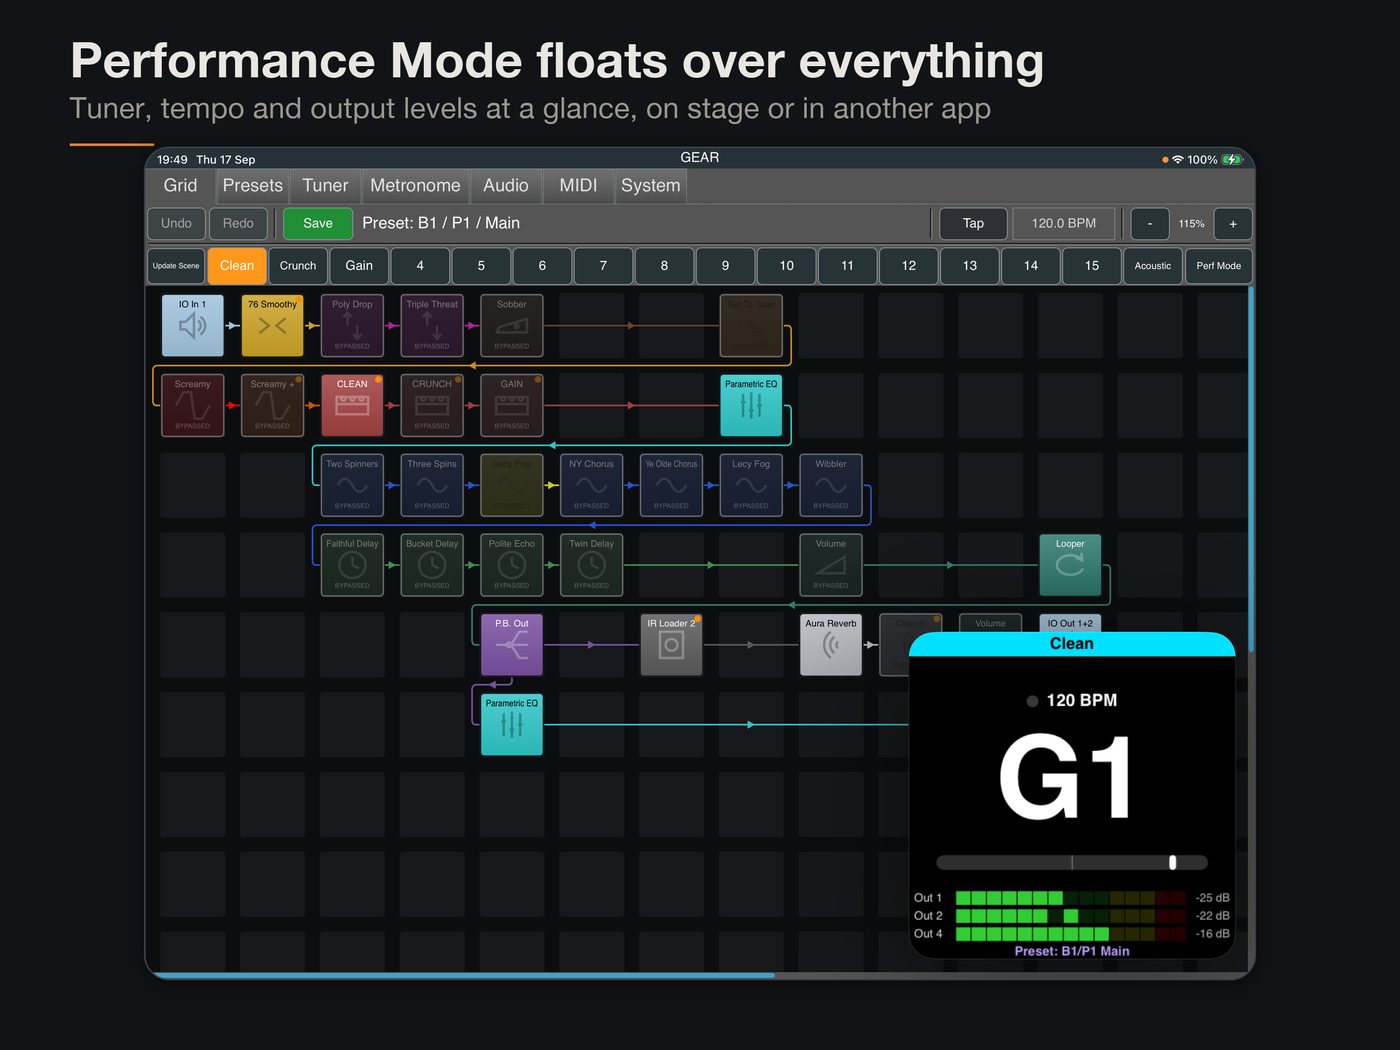Increase zoom with the plus button
Screen dimensions: 1400x1050
1233,224
